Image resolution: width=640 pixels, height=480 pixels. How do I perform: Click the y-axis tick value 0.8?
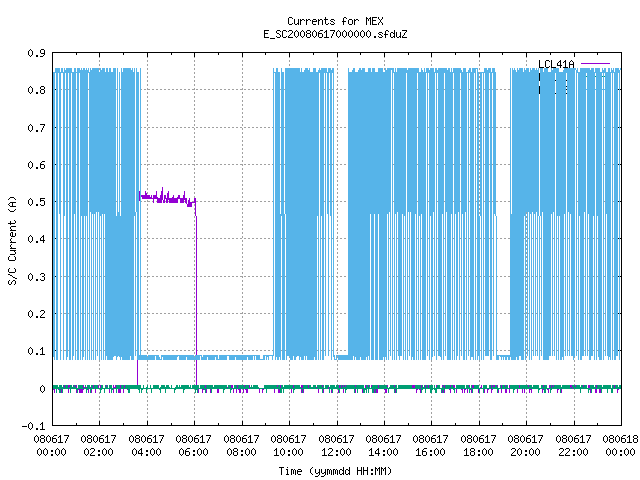(x=36, y=90)
